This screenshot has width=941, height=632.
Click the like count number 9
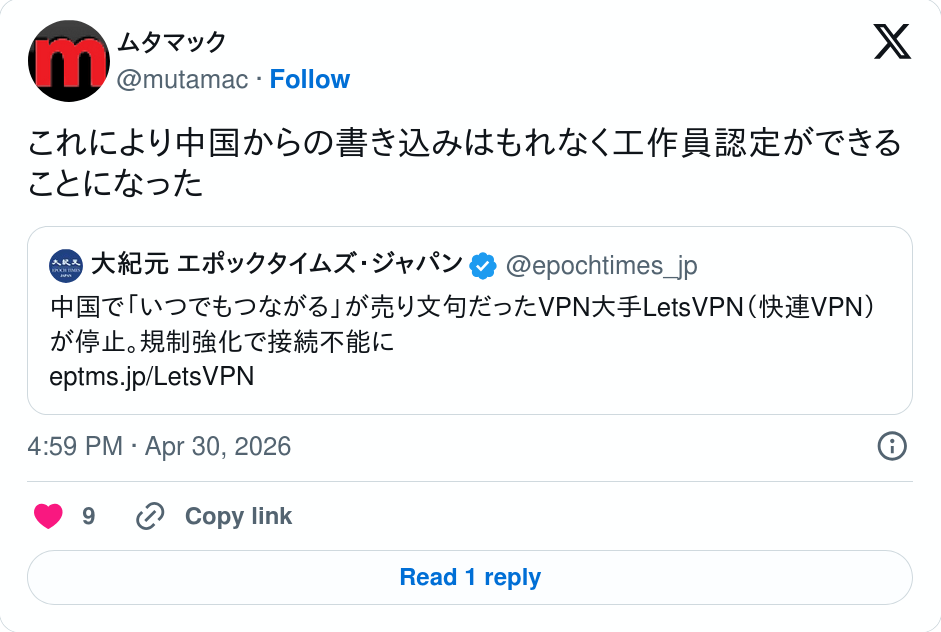(89, 516)
